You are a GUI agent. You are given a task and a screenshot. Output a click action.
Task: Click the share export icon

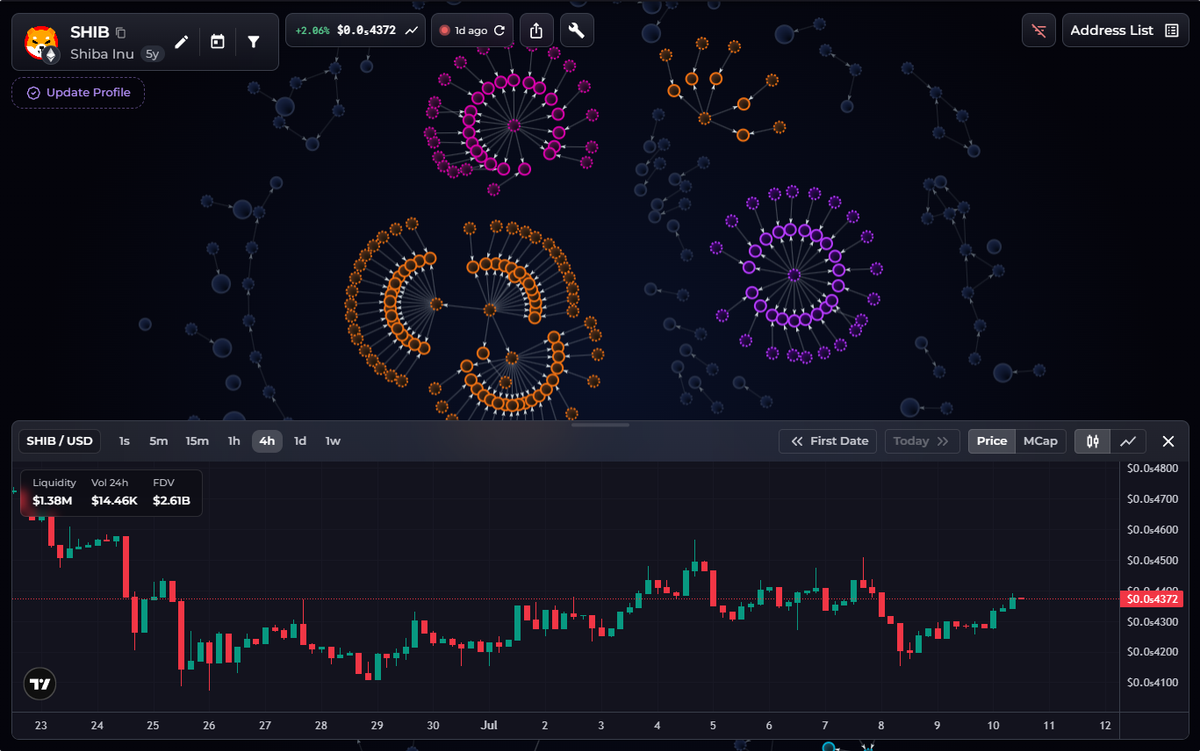(x=536, y=30)
